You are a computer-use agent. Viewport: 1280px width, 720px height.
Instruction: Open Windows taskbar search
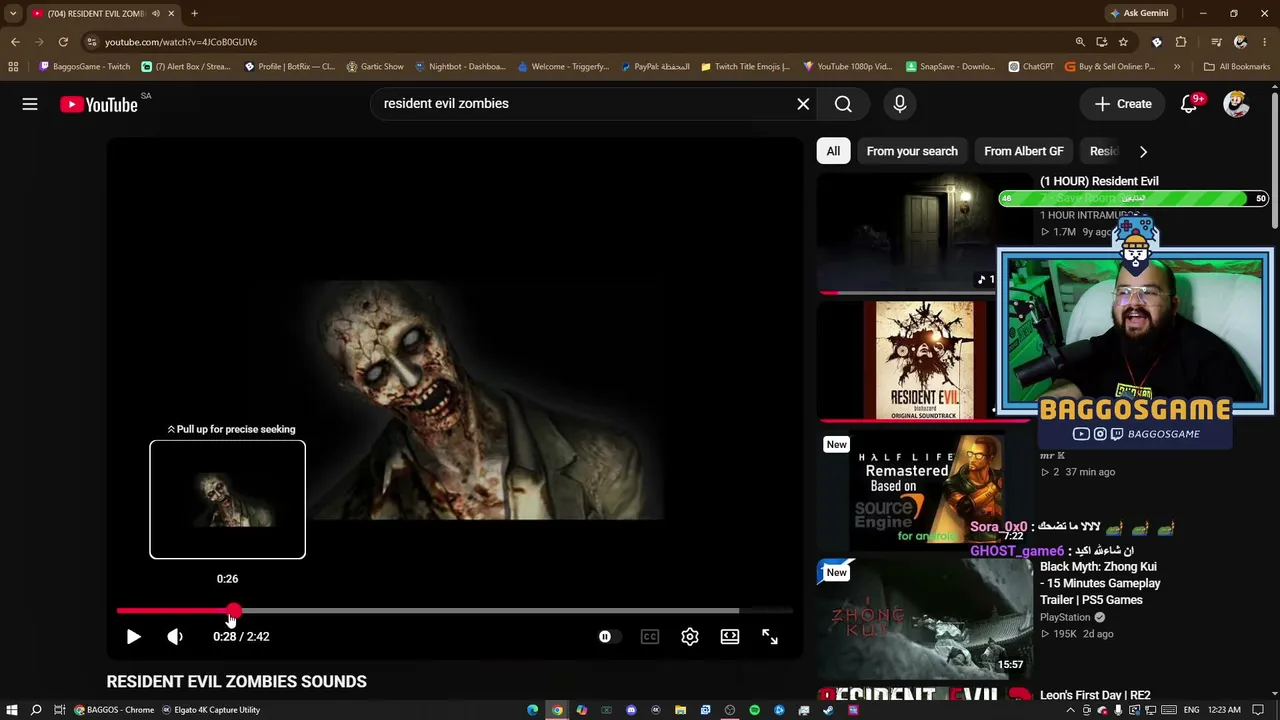click(36, 710)
